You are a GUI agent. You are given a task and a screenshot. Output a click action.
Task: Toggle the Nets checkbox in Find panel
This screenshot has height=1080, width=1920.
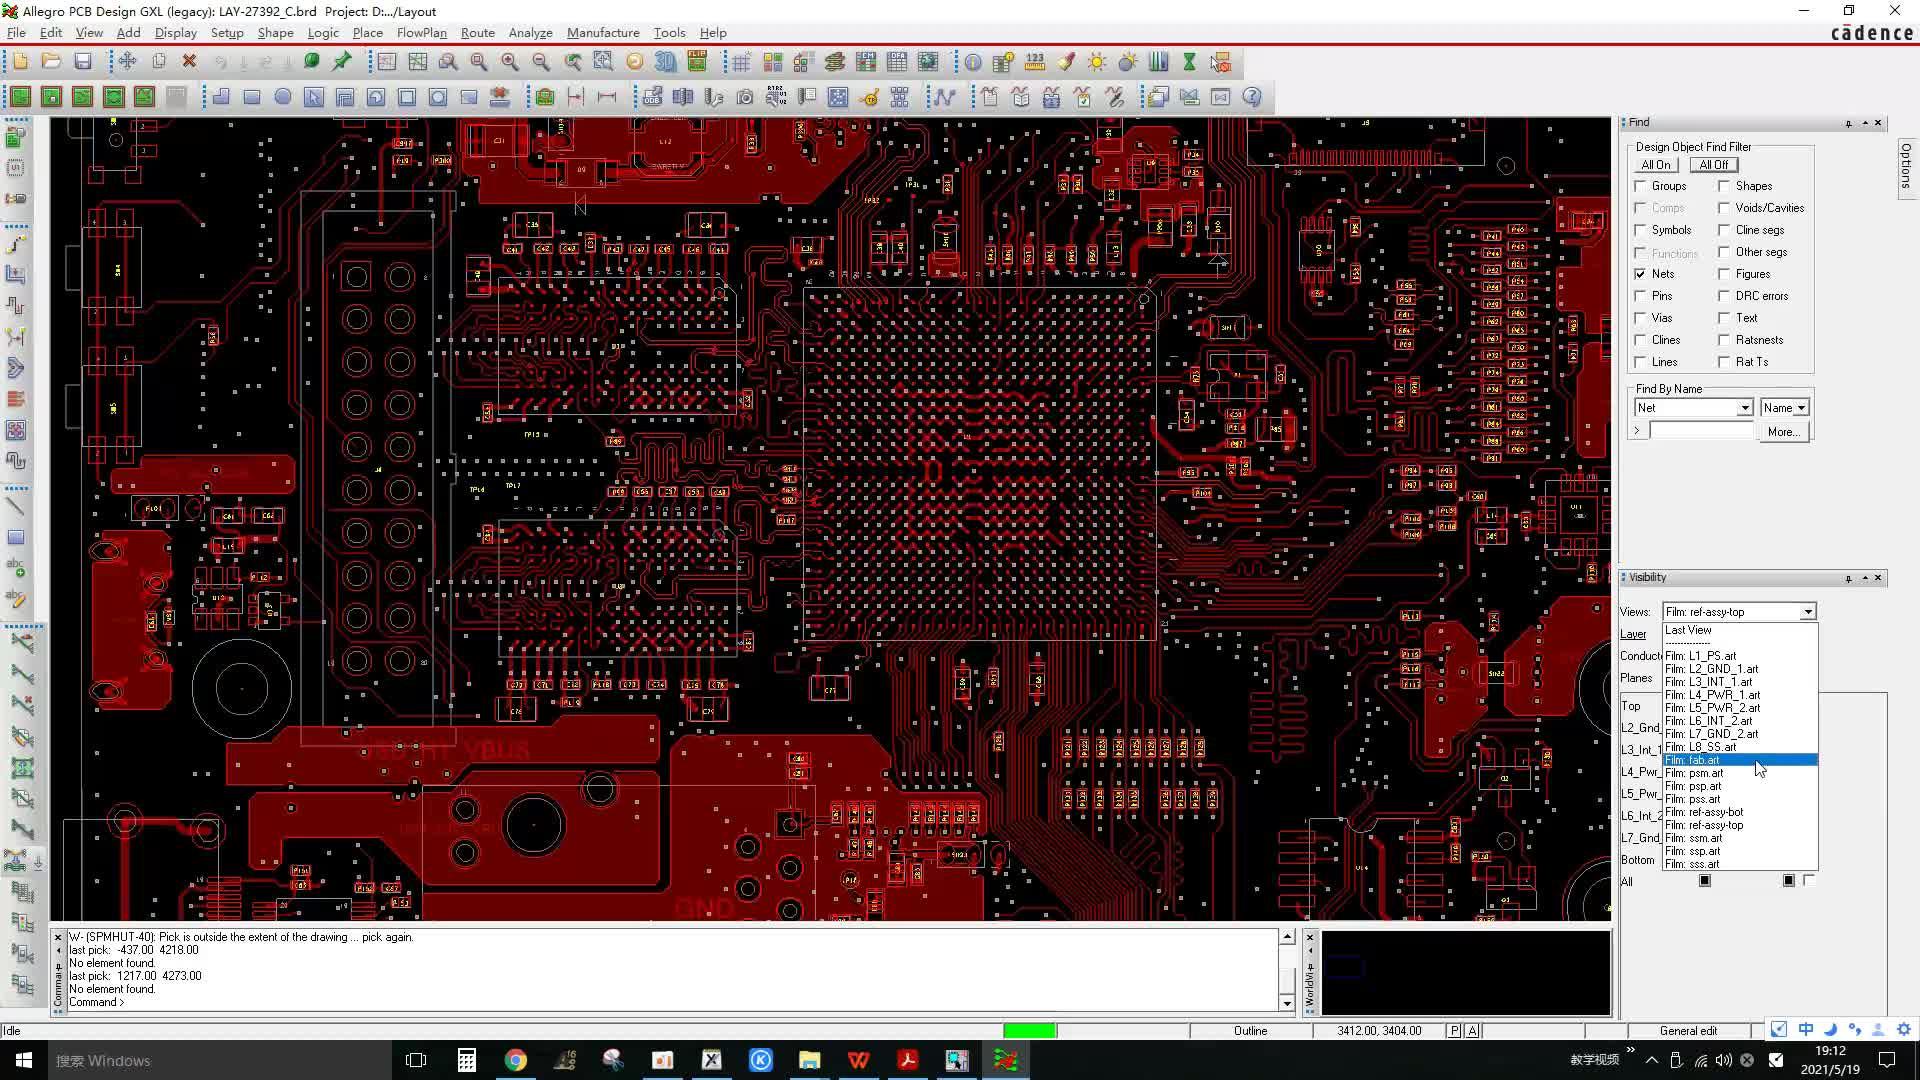[1642, 273]
